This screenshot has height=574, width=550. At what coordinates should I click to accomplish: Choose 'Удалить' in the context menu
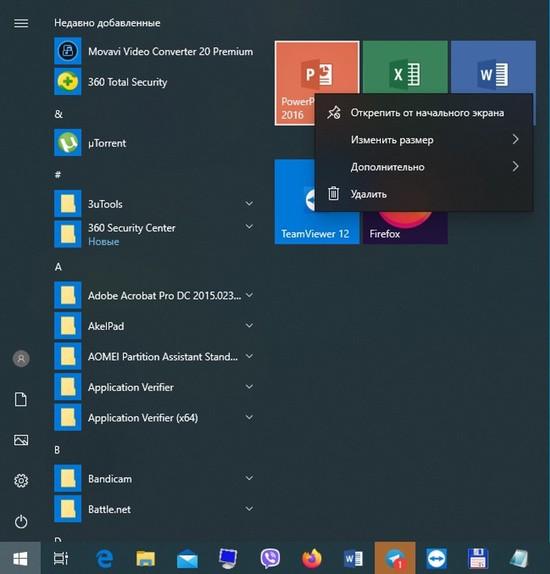click(x=424, y=194)
